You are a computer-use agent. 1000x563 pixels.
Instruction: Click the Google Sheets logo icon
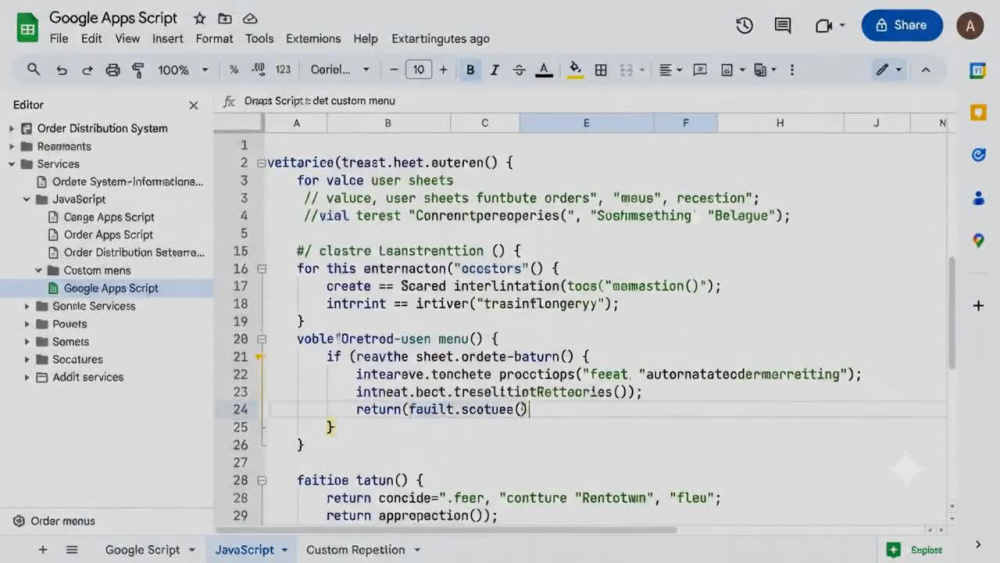click(27, 27)
